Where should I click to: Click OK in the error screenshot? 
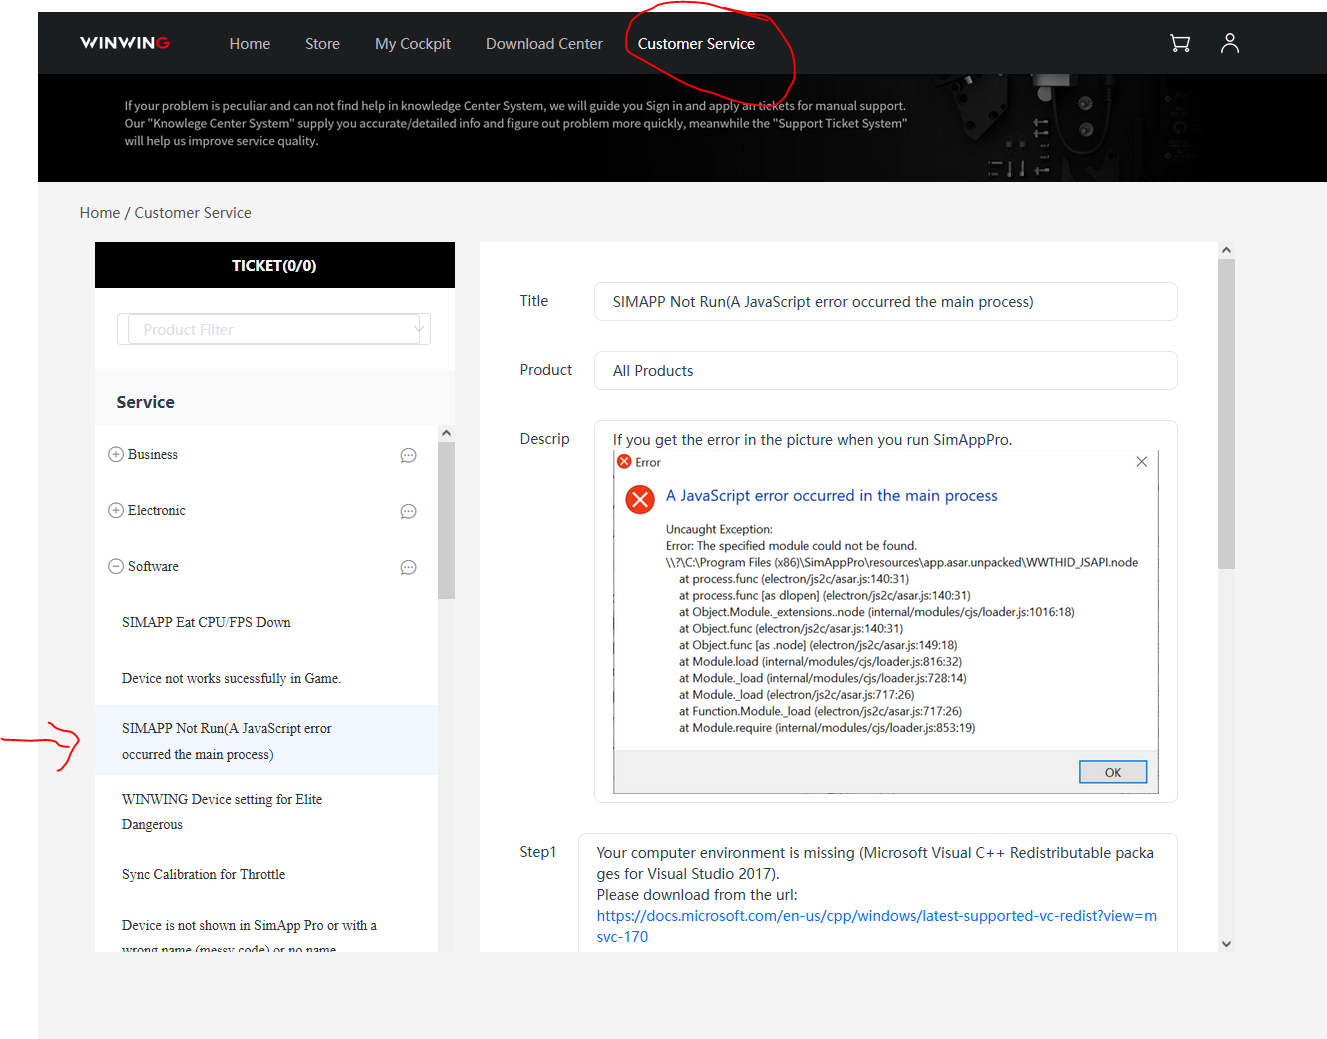1112,772
